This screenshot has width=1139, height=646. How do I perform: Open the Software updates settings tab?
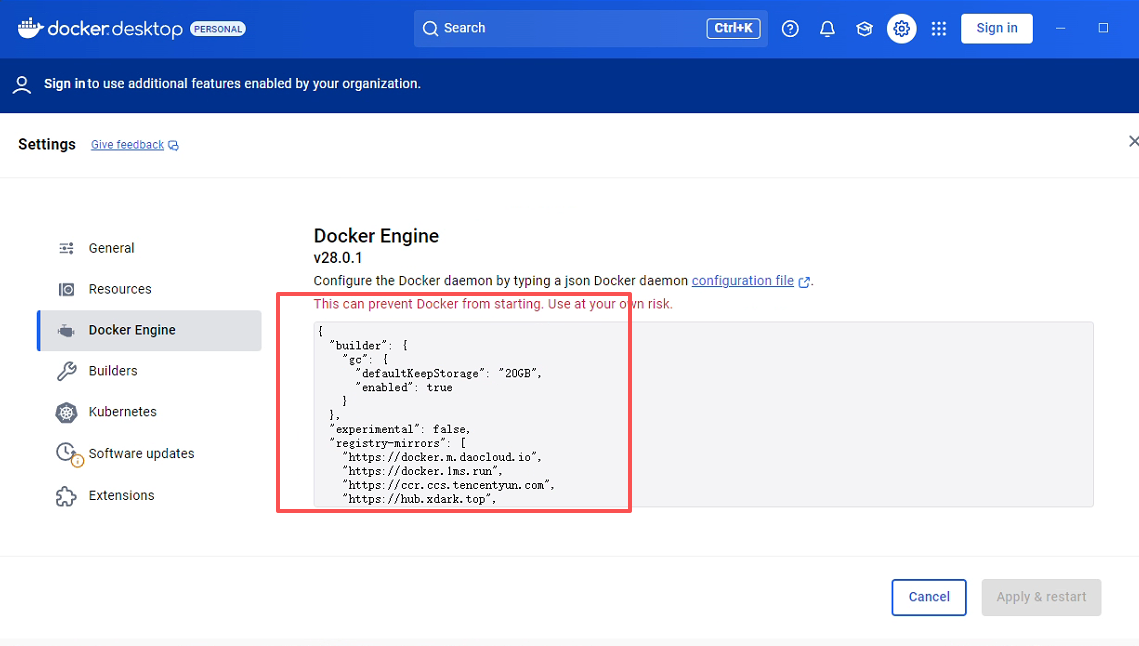[150, 453]
